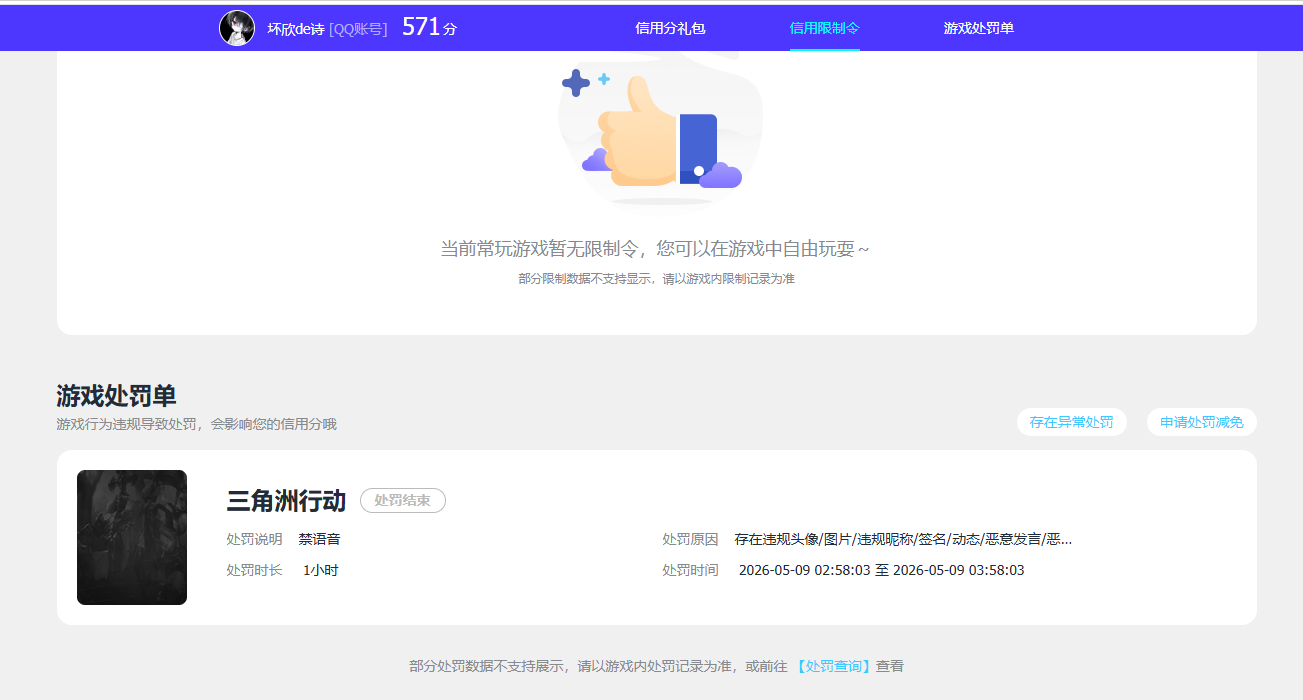Click the 禁语音 penalty description
Image resolution: width=1303 pixels, height=700 pixels.
(319, 539)
